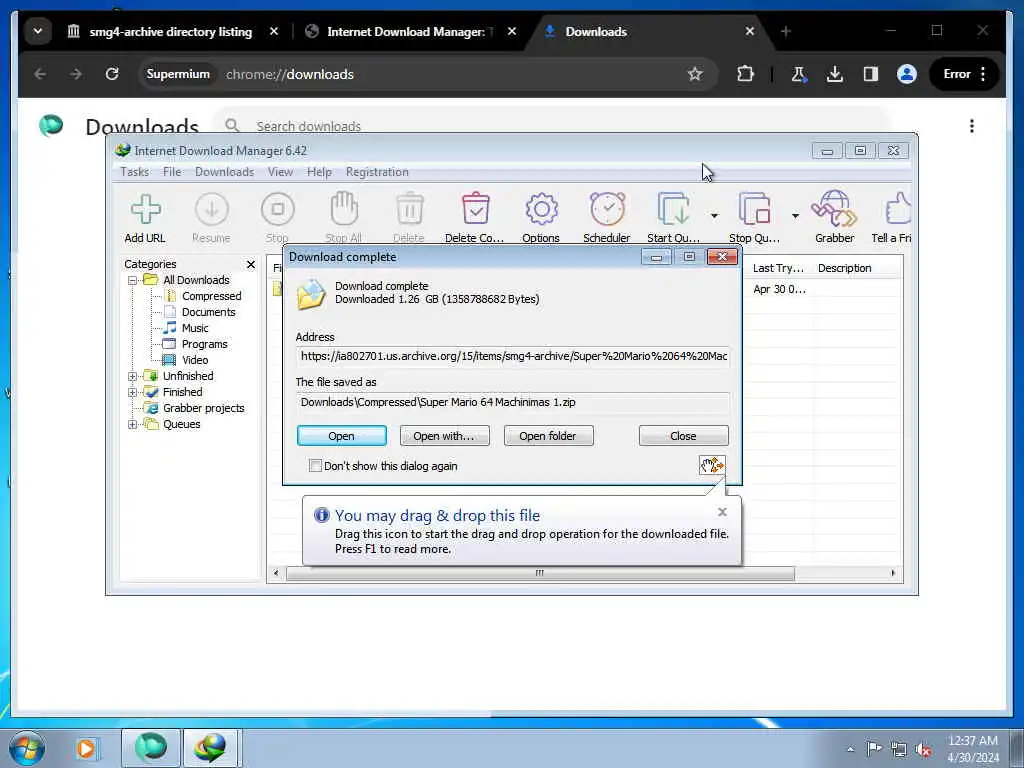This screenshot has width=1024, height=768.
Task: Click the Stop All hand icon
Action: 344,209
